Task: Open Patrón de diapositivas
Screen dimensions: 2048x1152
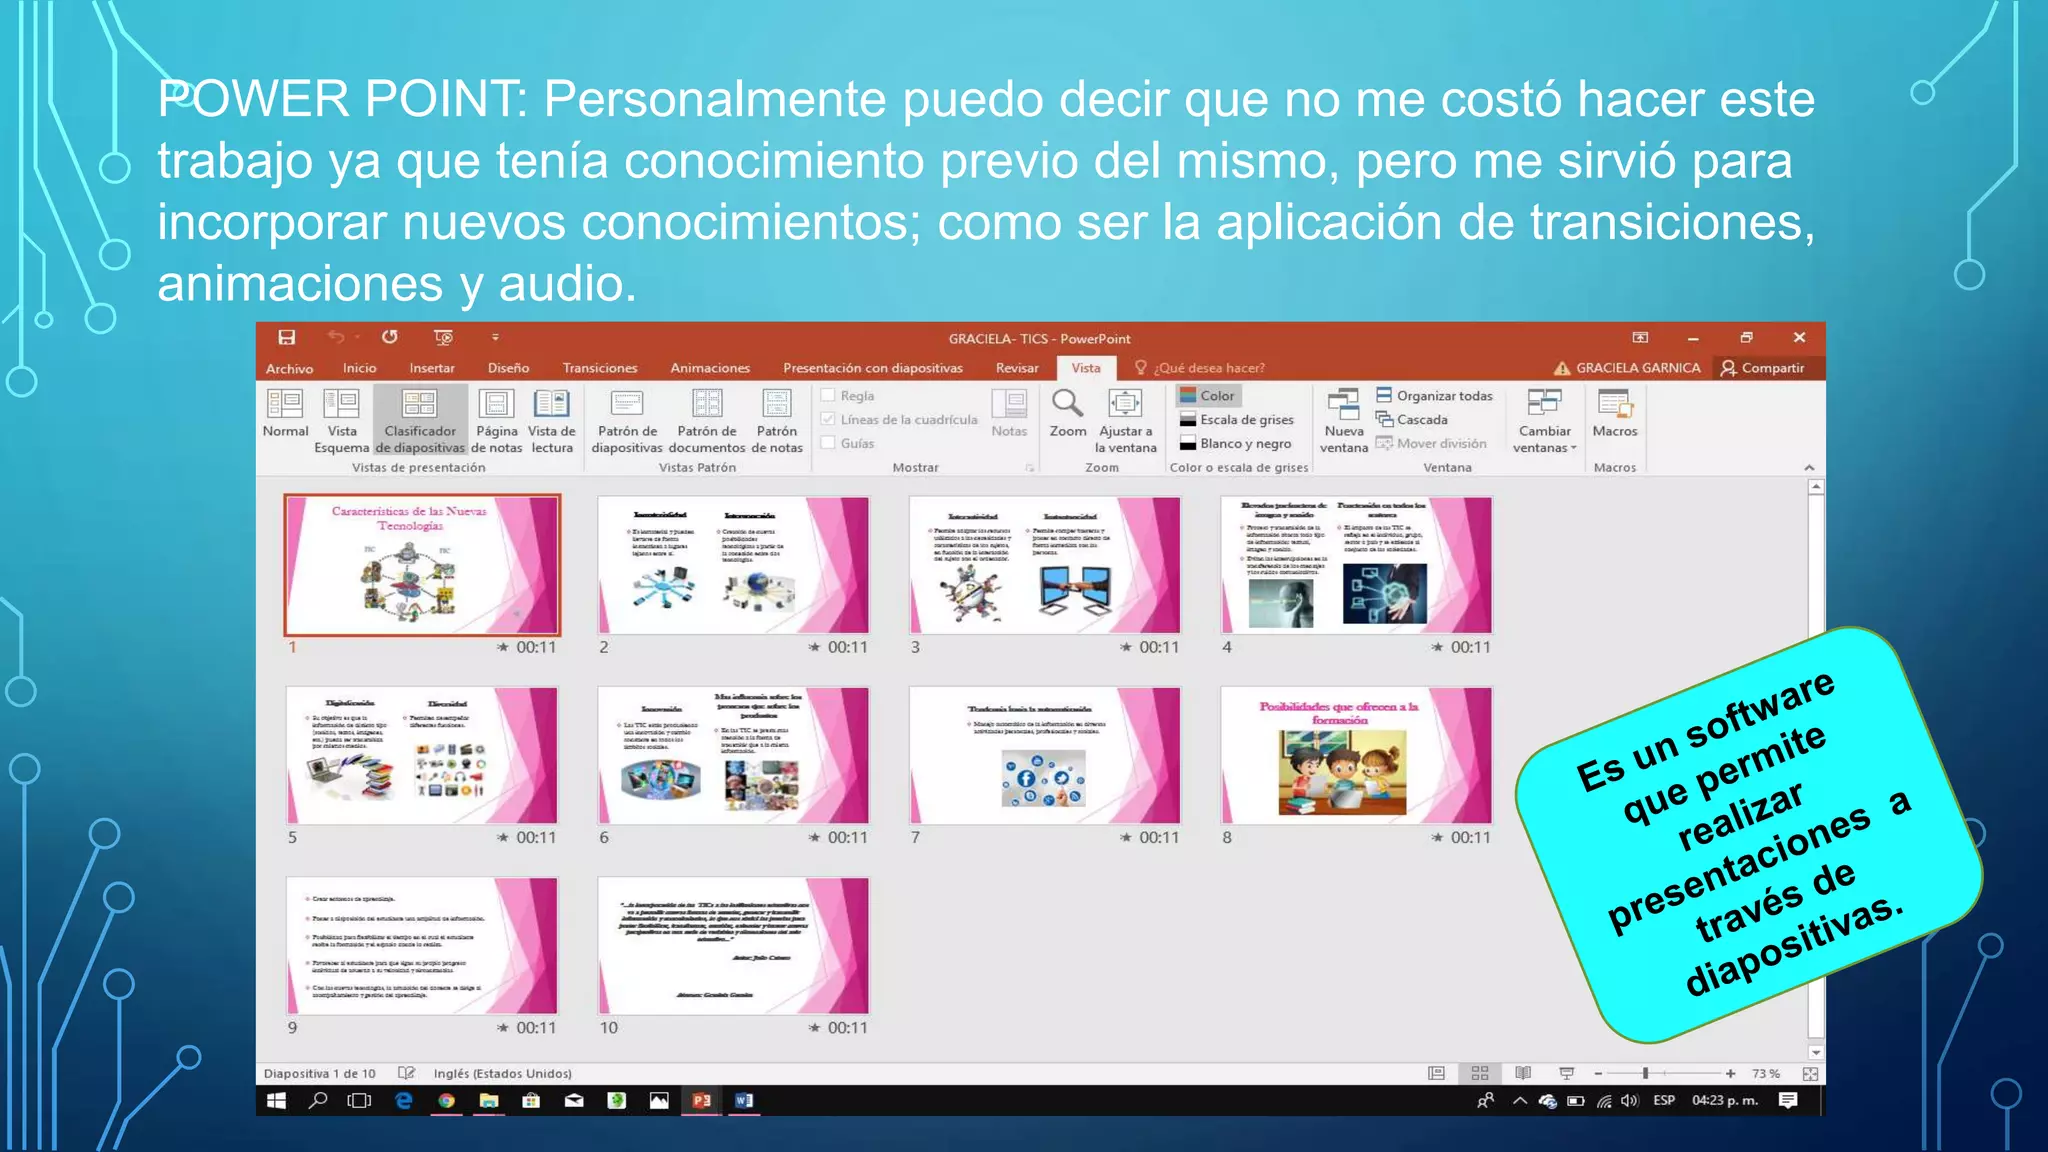Action: 627,421
